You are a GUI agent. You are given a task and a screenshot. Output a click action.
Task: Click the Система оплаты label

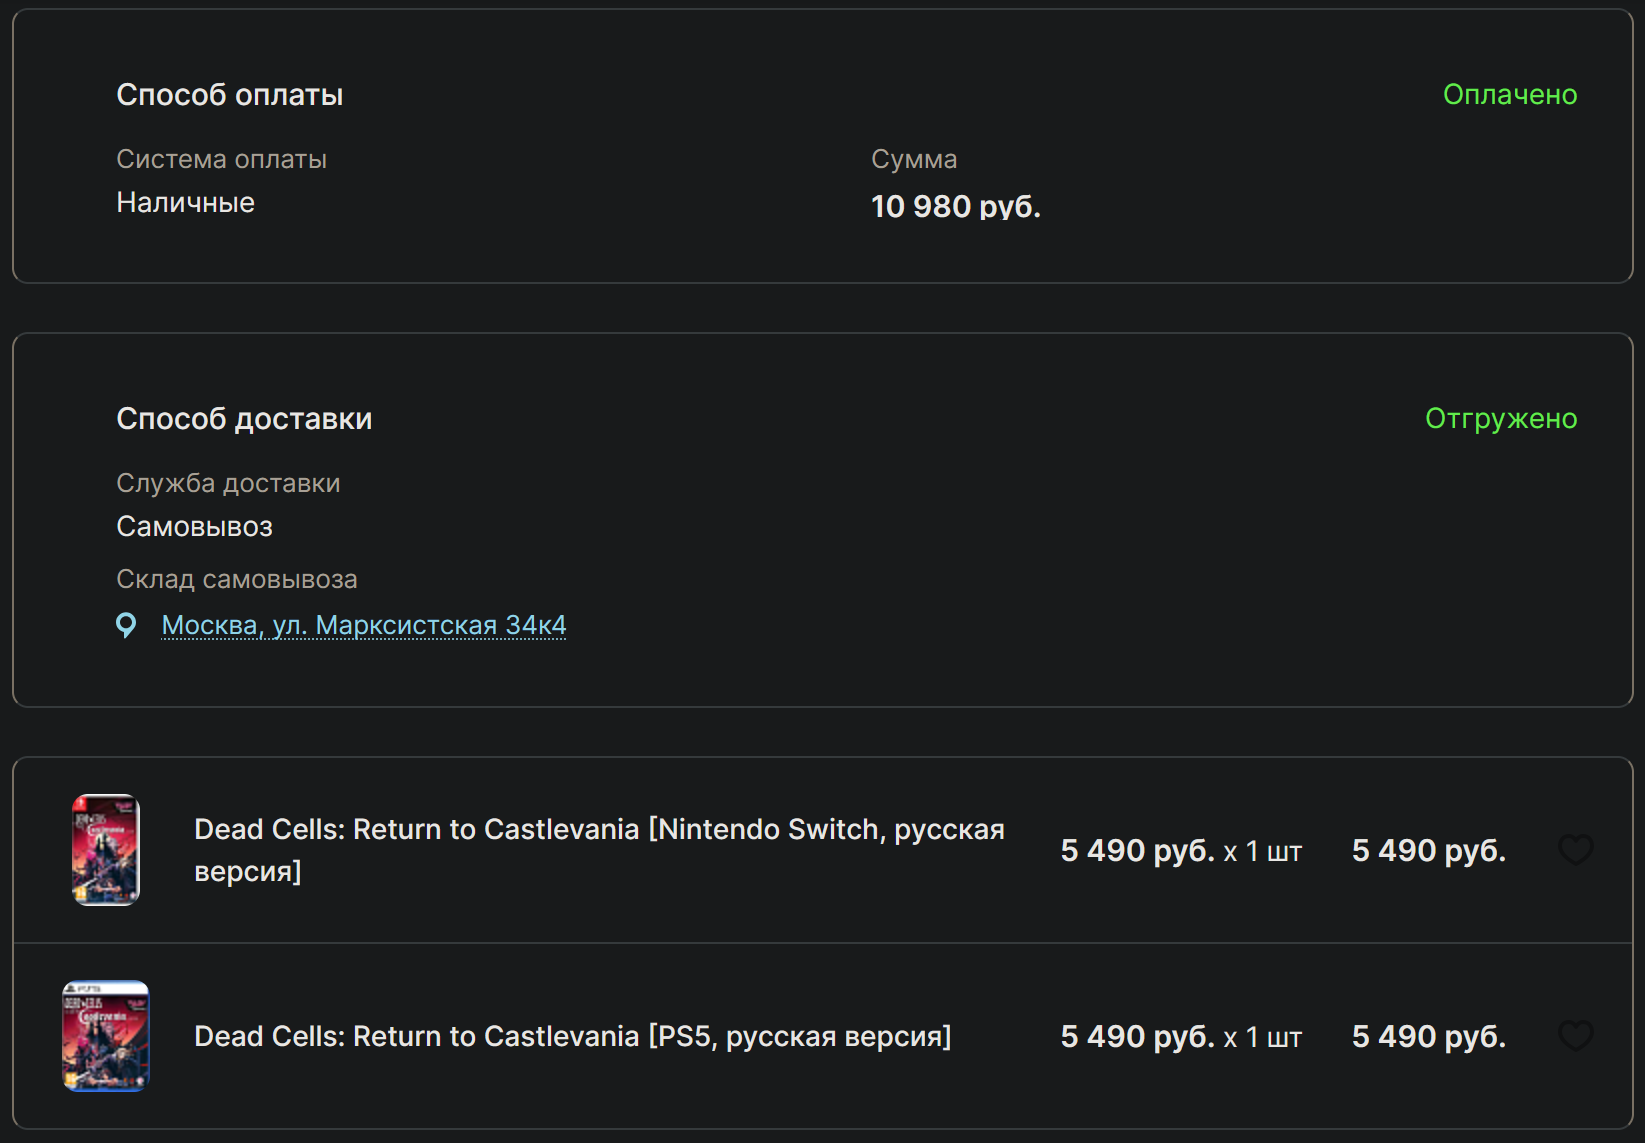click(x=221, y=159)
